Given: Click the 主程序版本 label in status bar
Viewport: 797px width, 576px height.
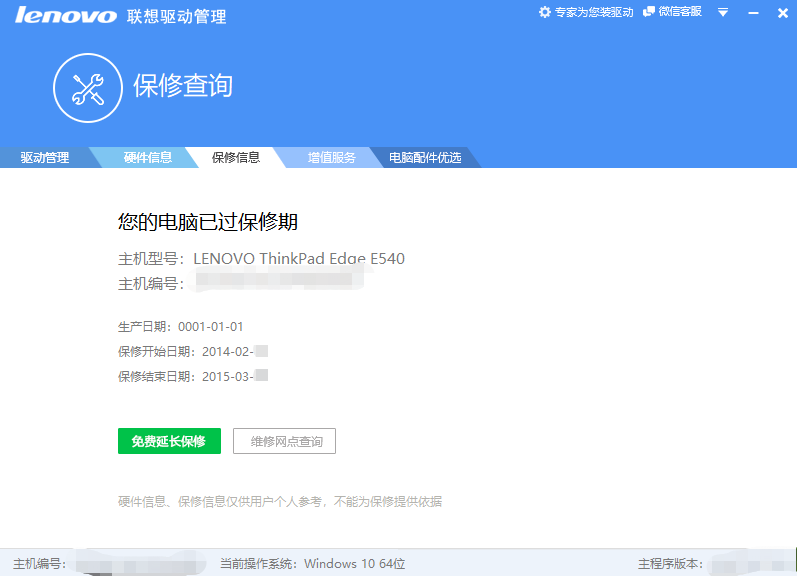Looking at the screenshot, I should tap(670, 563).
